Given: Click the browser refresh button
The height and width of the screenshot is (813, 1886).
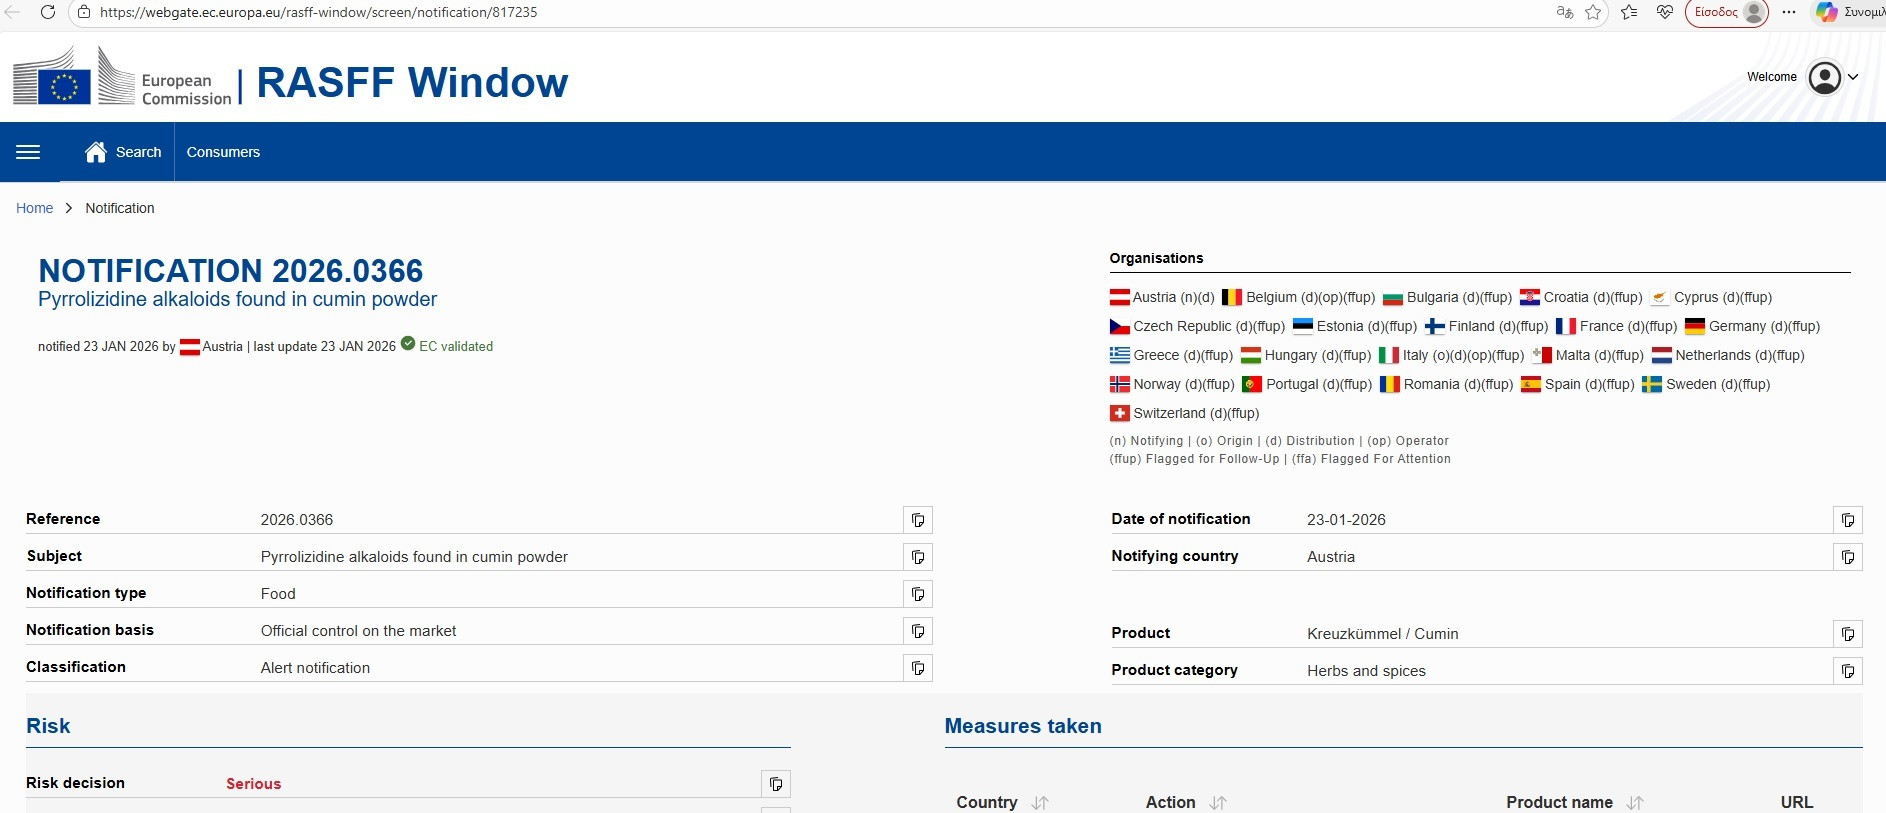Looking at the screenshot, I should click(x=47, y=12).
